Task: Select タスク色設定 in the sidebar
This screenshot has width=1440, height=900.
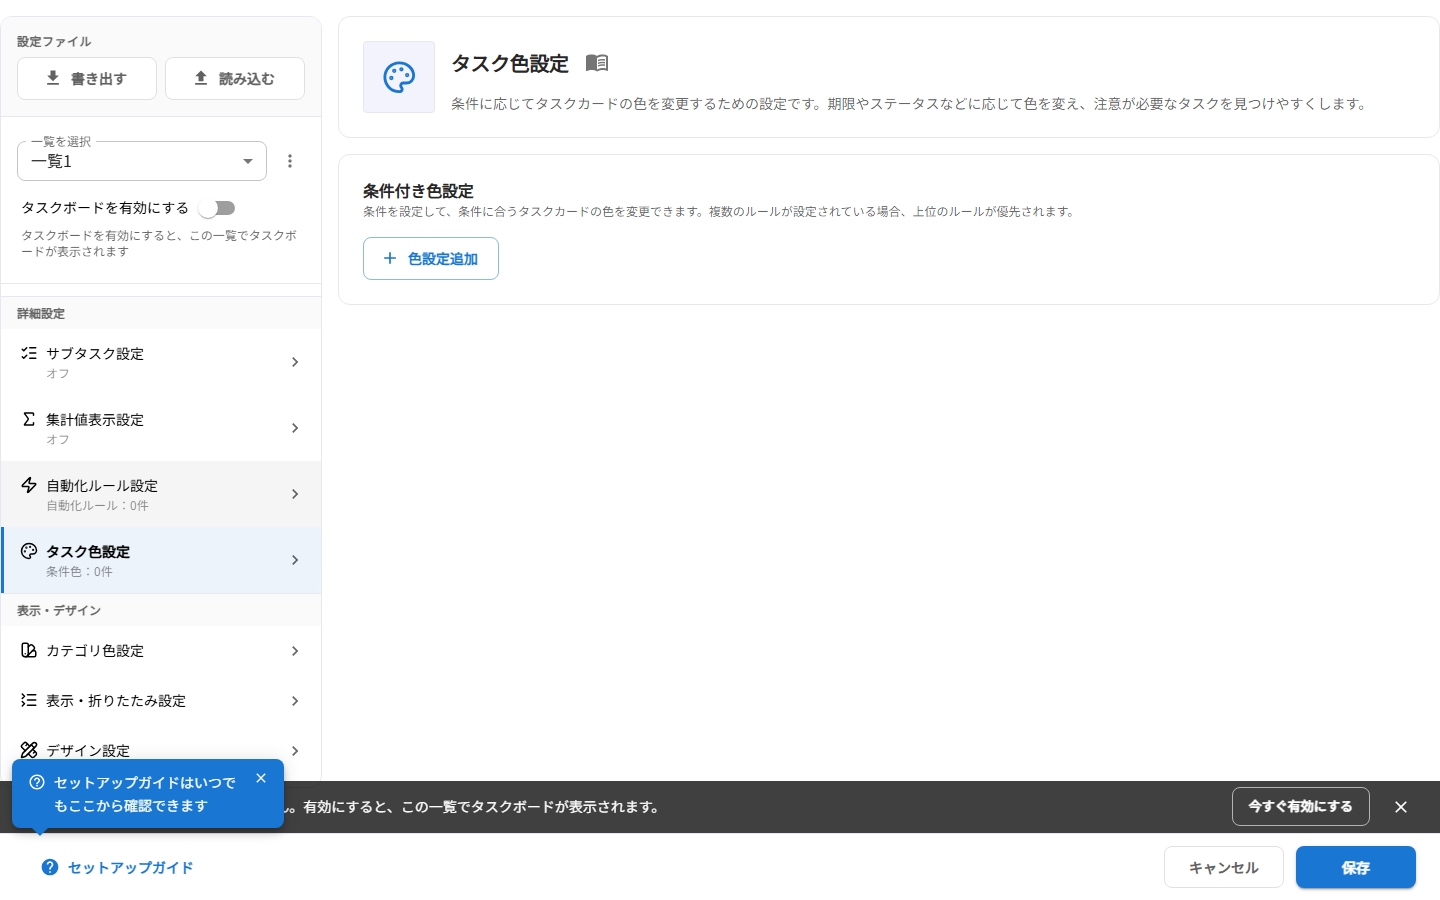Action: (x=161, y=560)
